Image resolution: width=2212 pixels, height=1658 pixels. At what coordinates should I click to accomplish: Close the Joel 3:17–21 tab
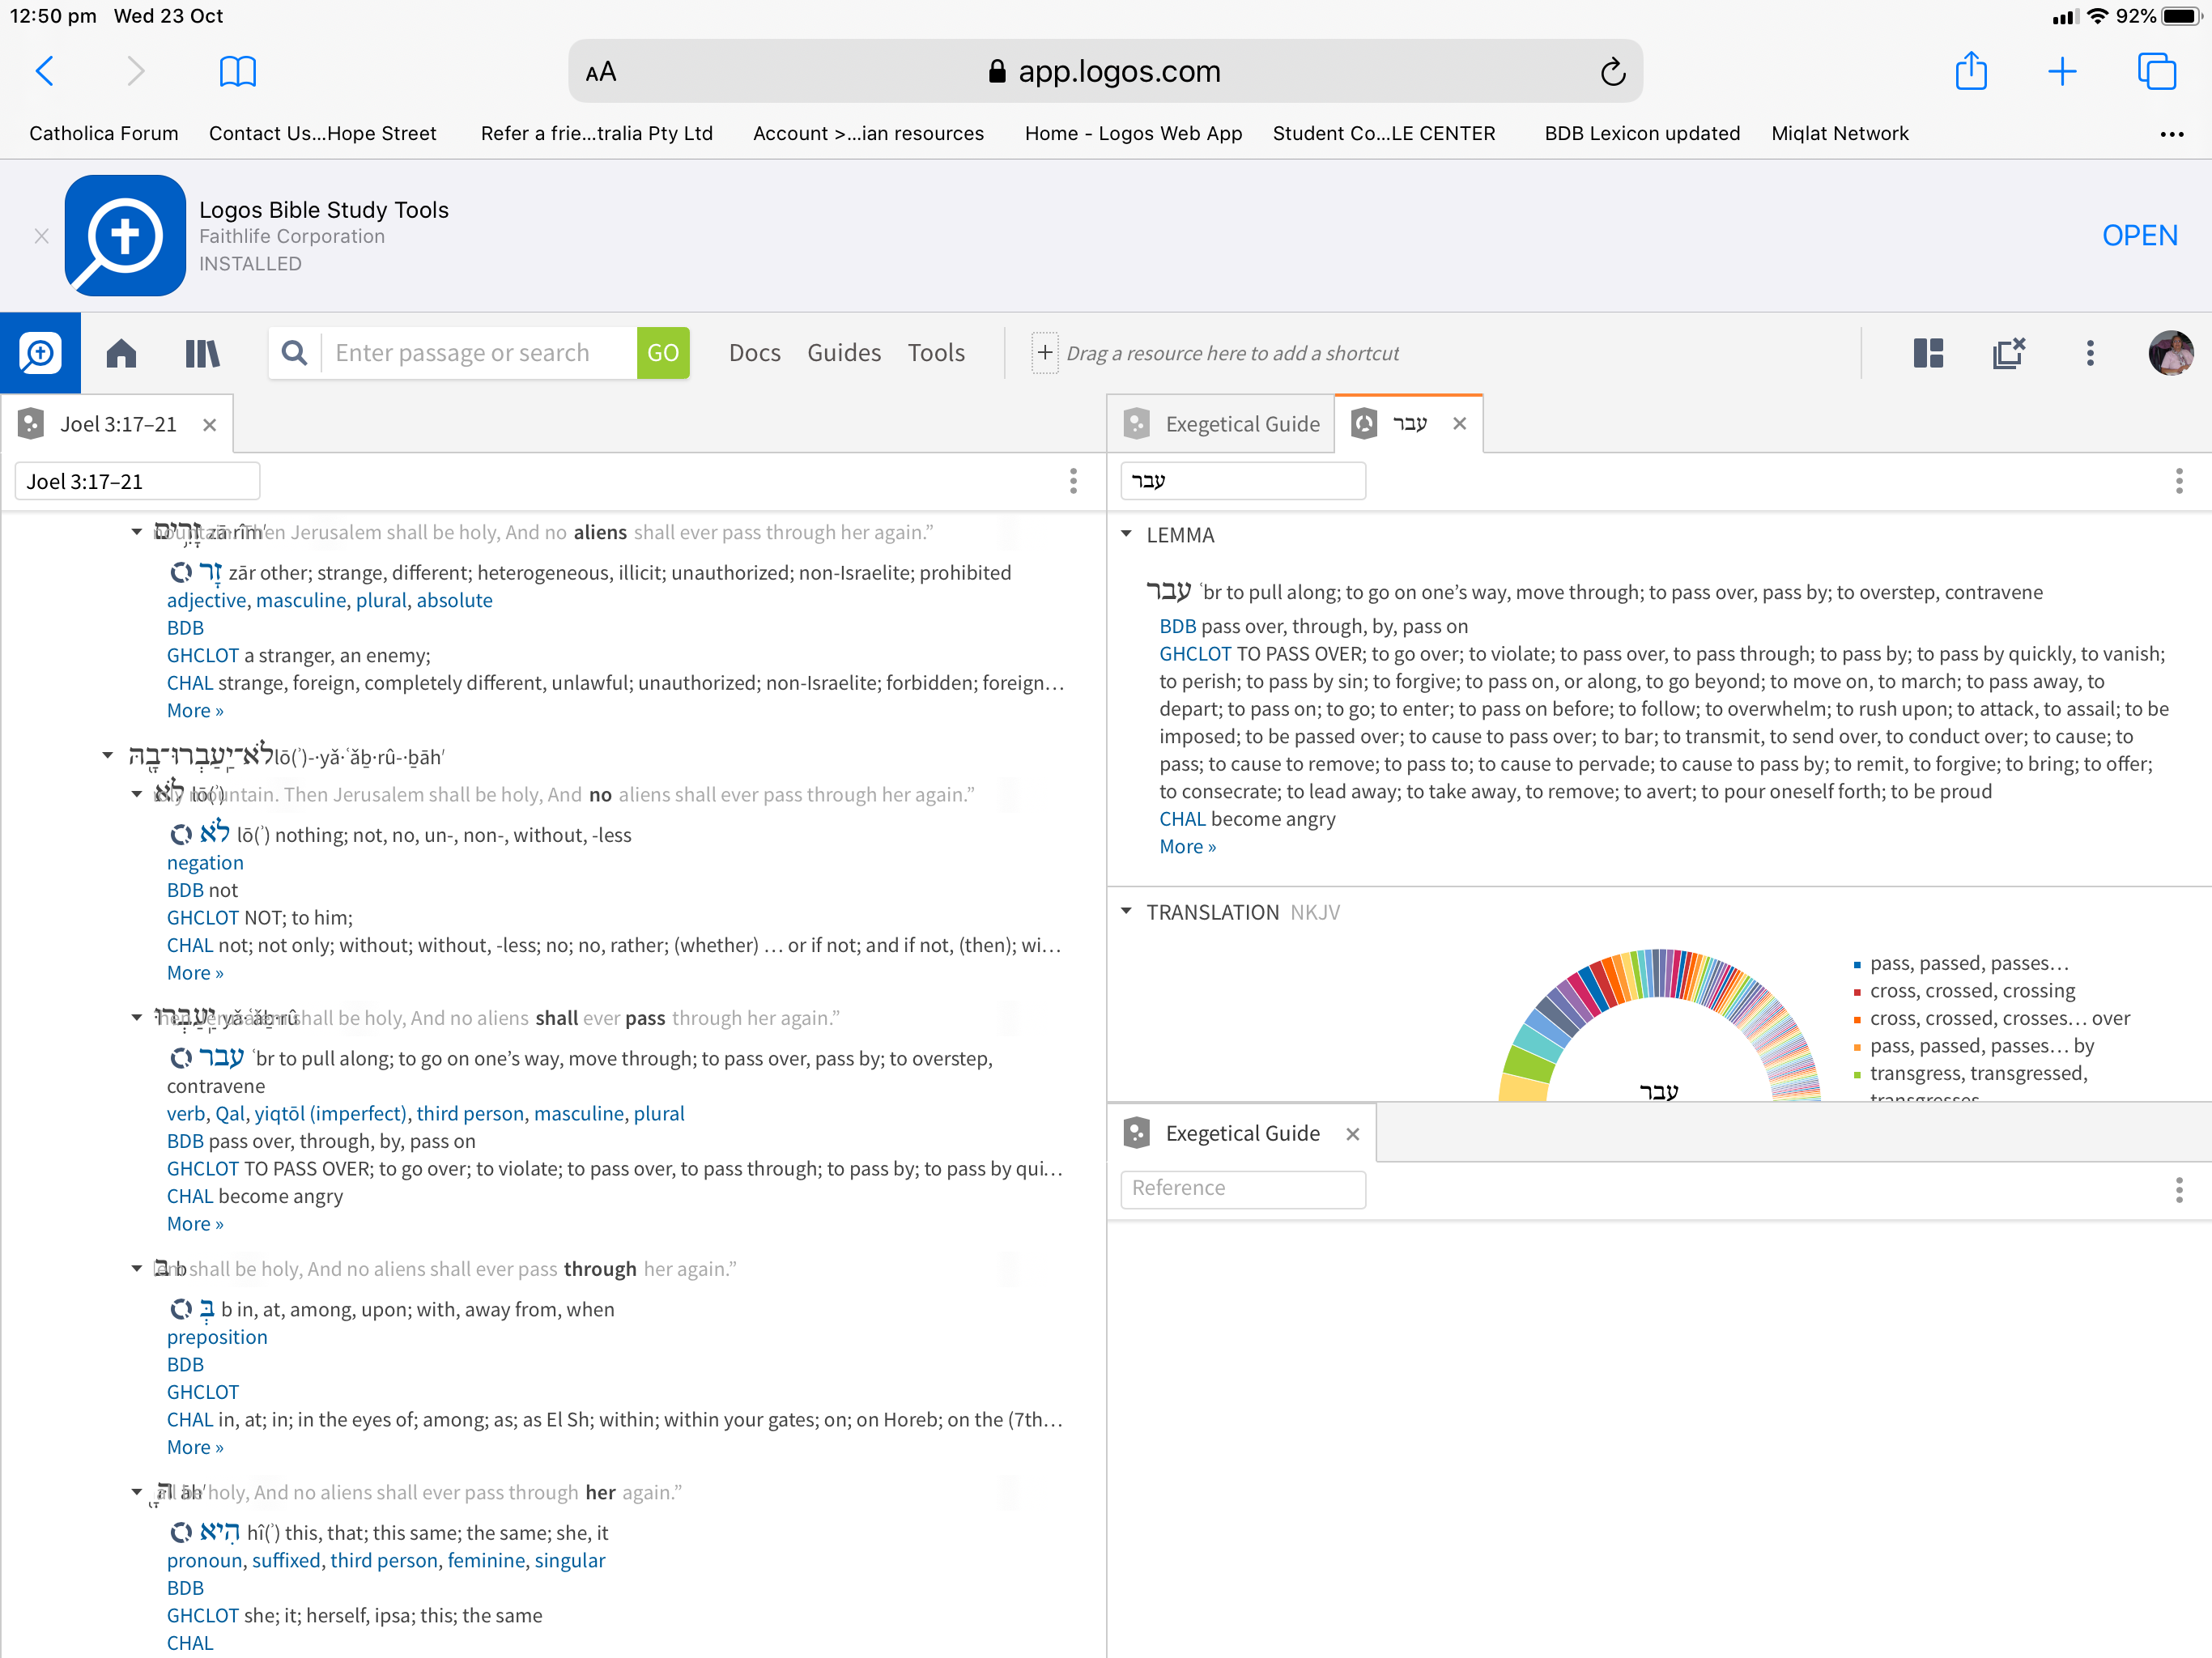pos(210,425)
